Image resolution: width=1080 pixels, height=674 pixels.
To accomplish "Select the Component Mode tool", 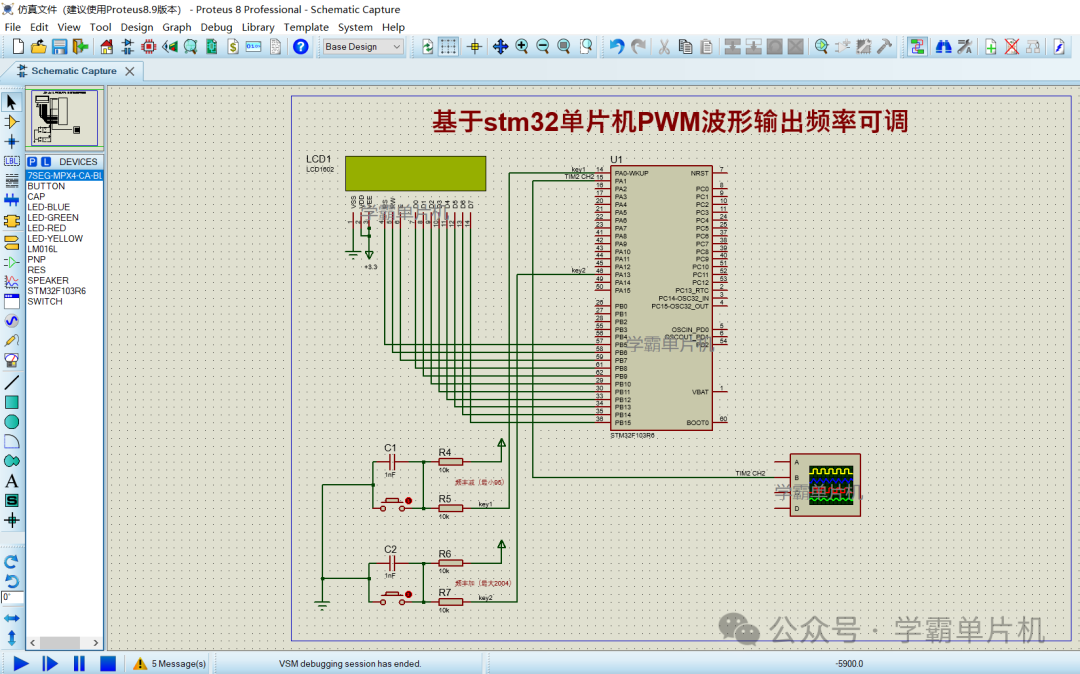I will point(11,122).
